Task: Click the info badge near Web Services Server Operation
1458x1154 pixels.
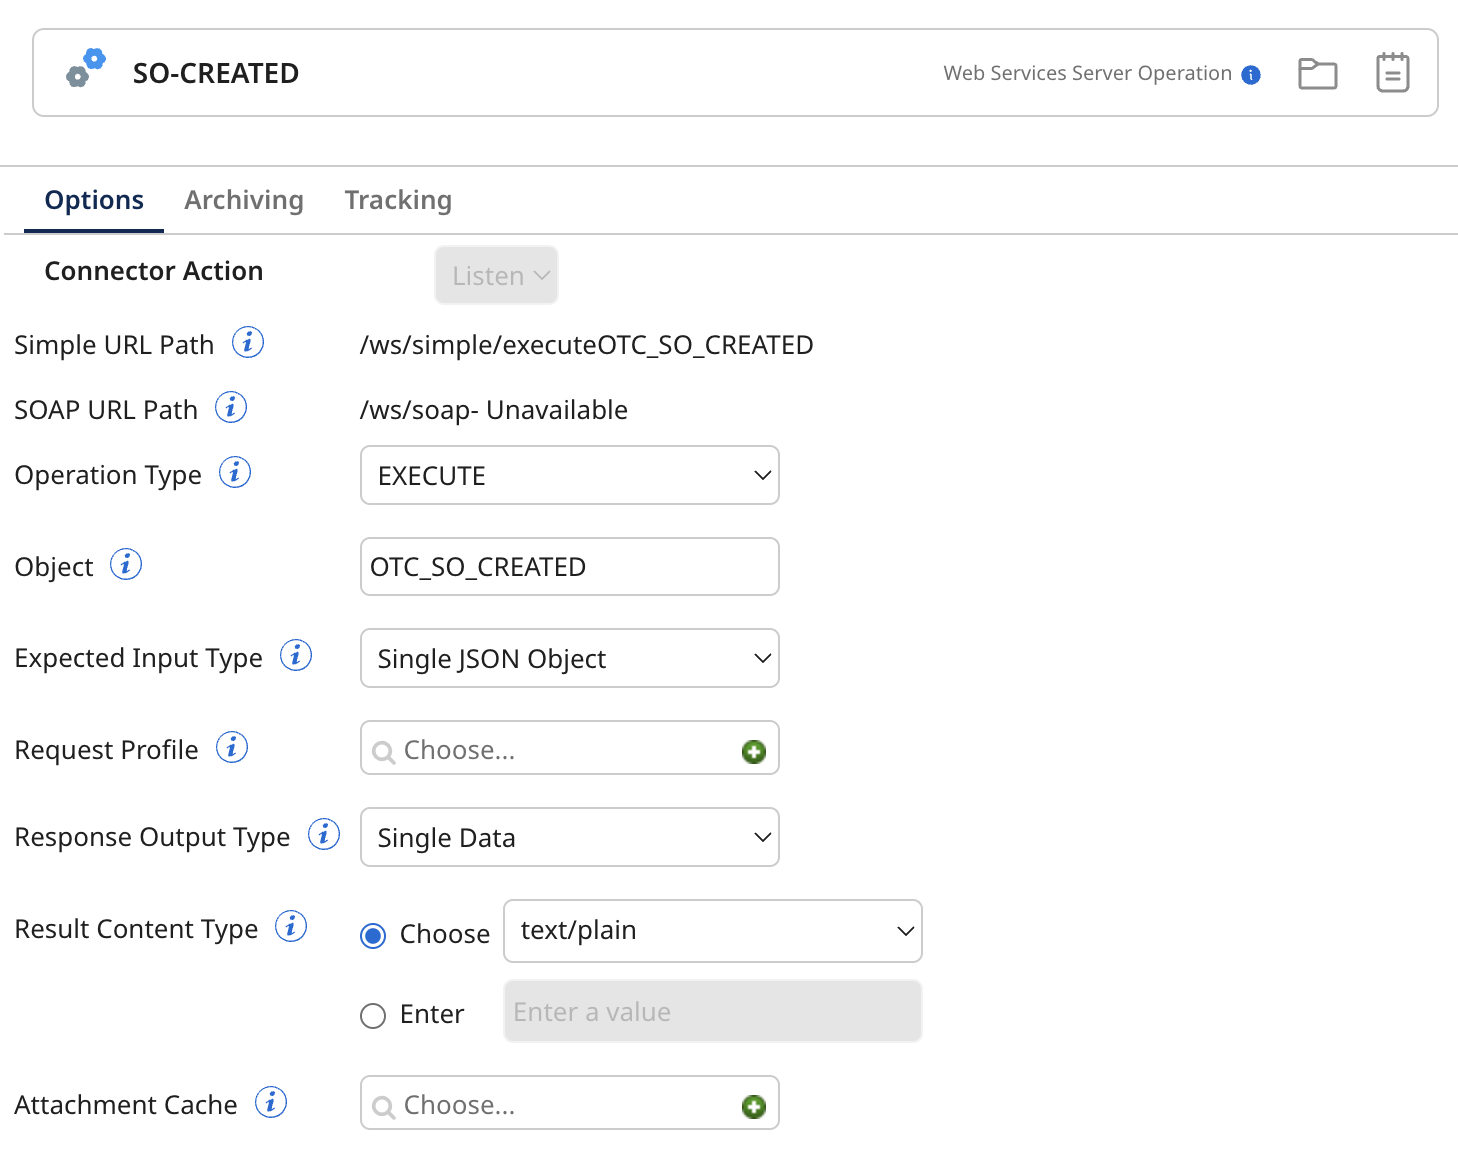Action: [x=1251, y=73]
